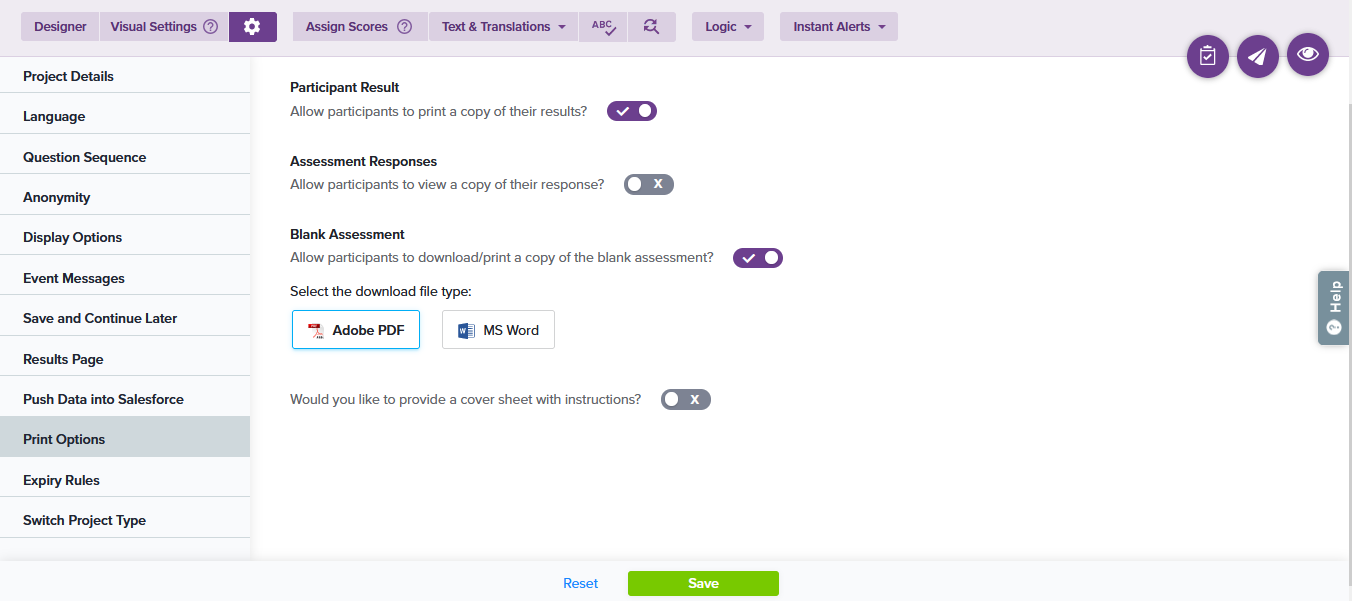Select MS Word as download file type
This screenshot has height=601, width=1352.
[498, 330]
